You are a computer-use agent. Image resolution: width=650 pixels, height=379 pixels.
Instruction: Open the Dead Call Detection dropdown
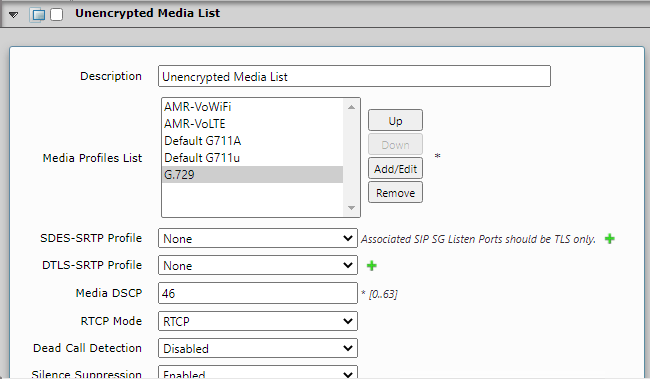[x=257, y=348]
